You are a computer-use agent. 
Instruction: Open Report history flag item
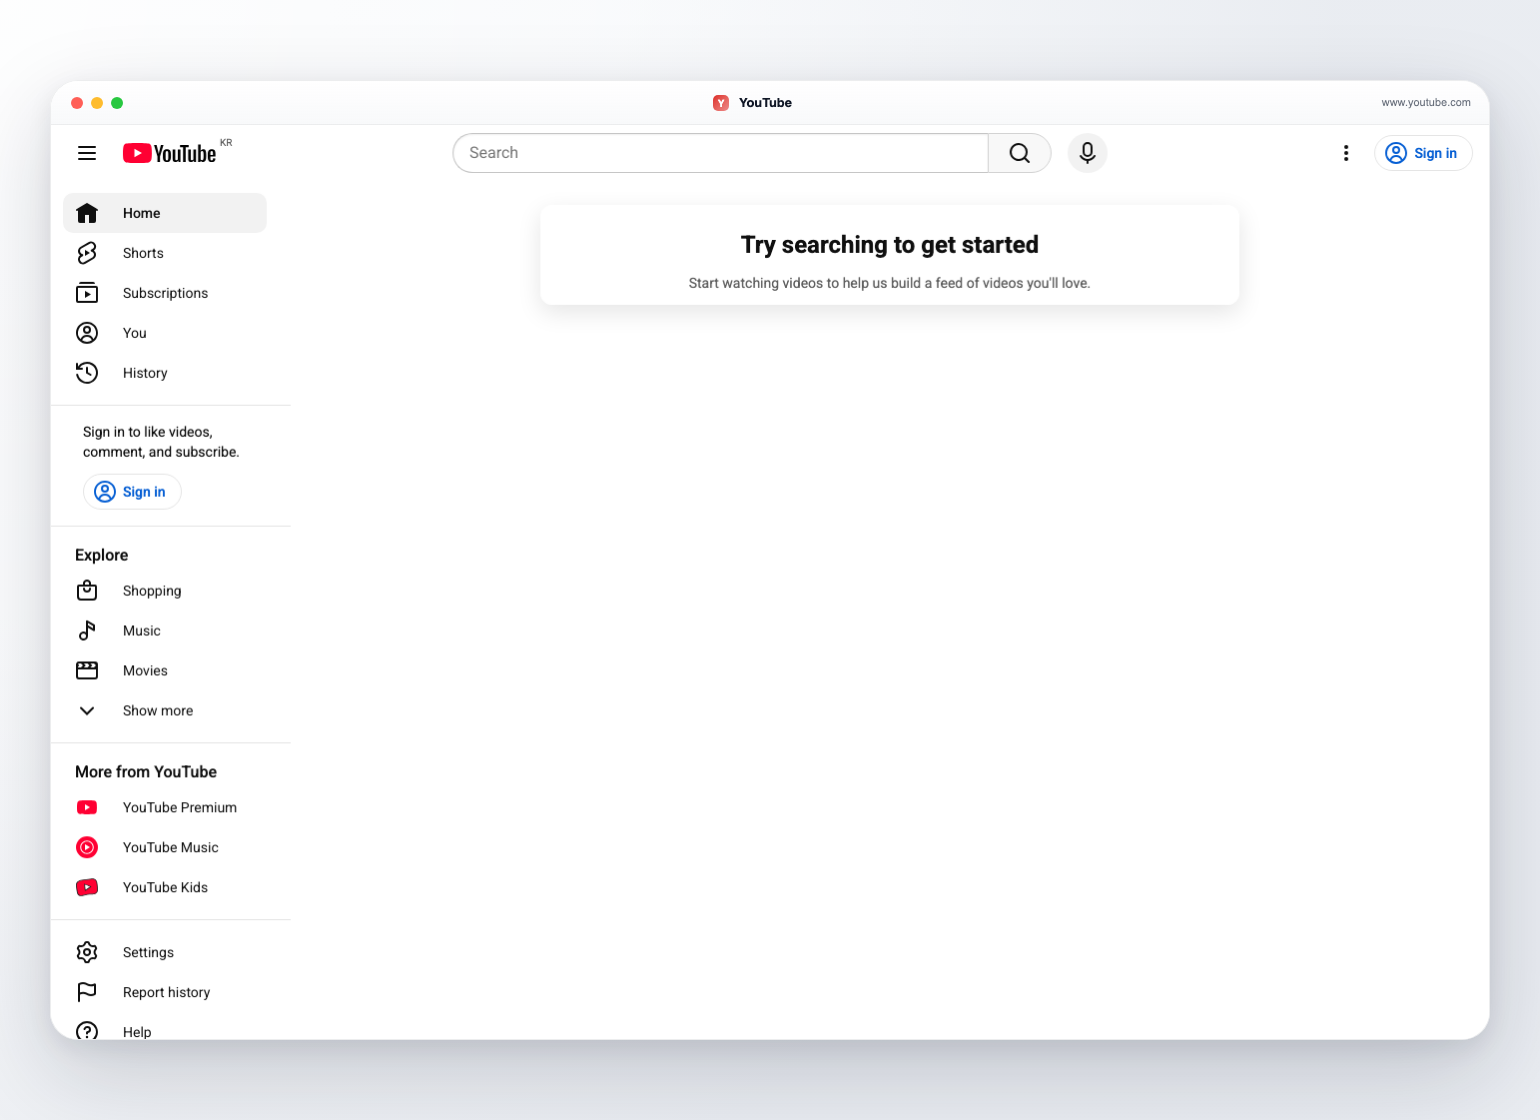point(165,992)
